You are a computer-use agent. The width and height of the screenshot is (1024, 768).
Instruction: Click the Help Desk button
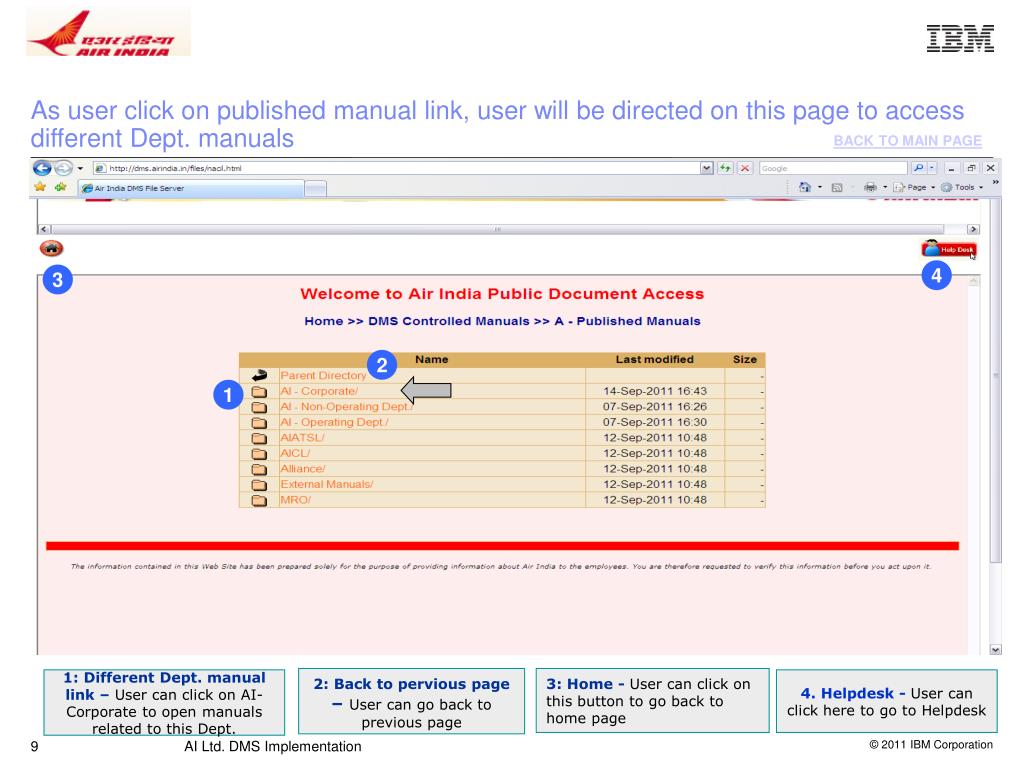(x=949, y=249)
